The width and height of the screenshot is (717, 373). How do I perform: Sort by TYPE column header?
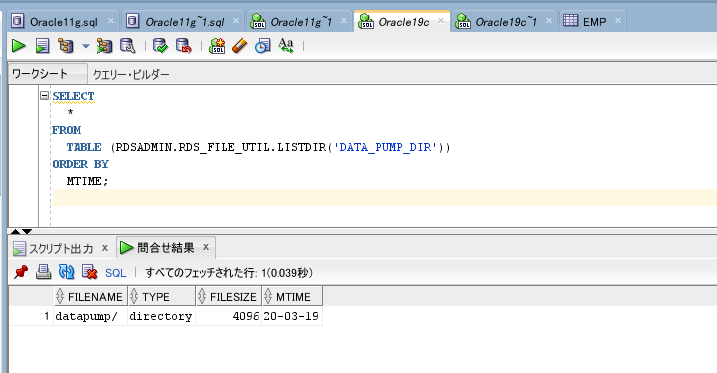pyautogui.click(x=162, y=297)
